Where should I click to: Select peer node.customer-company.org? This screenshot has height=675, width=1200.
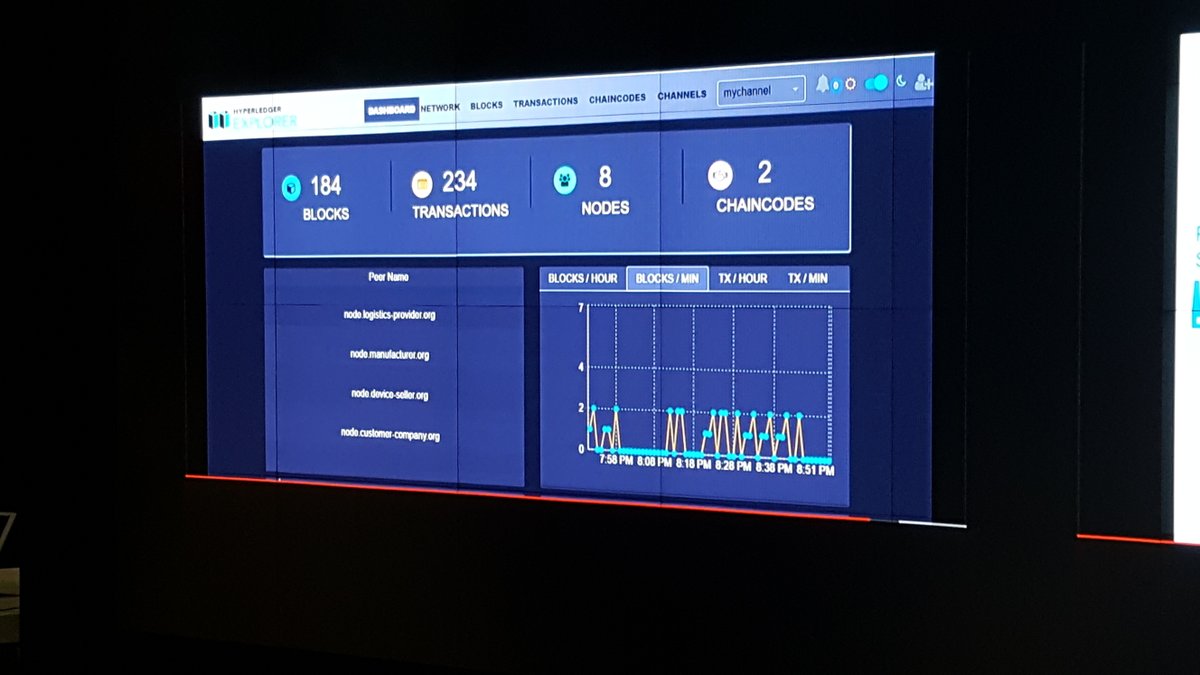click(x=390, y=434)
